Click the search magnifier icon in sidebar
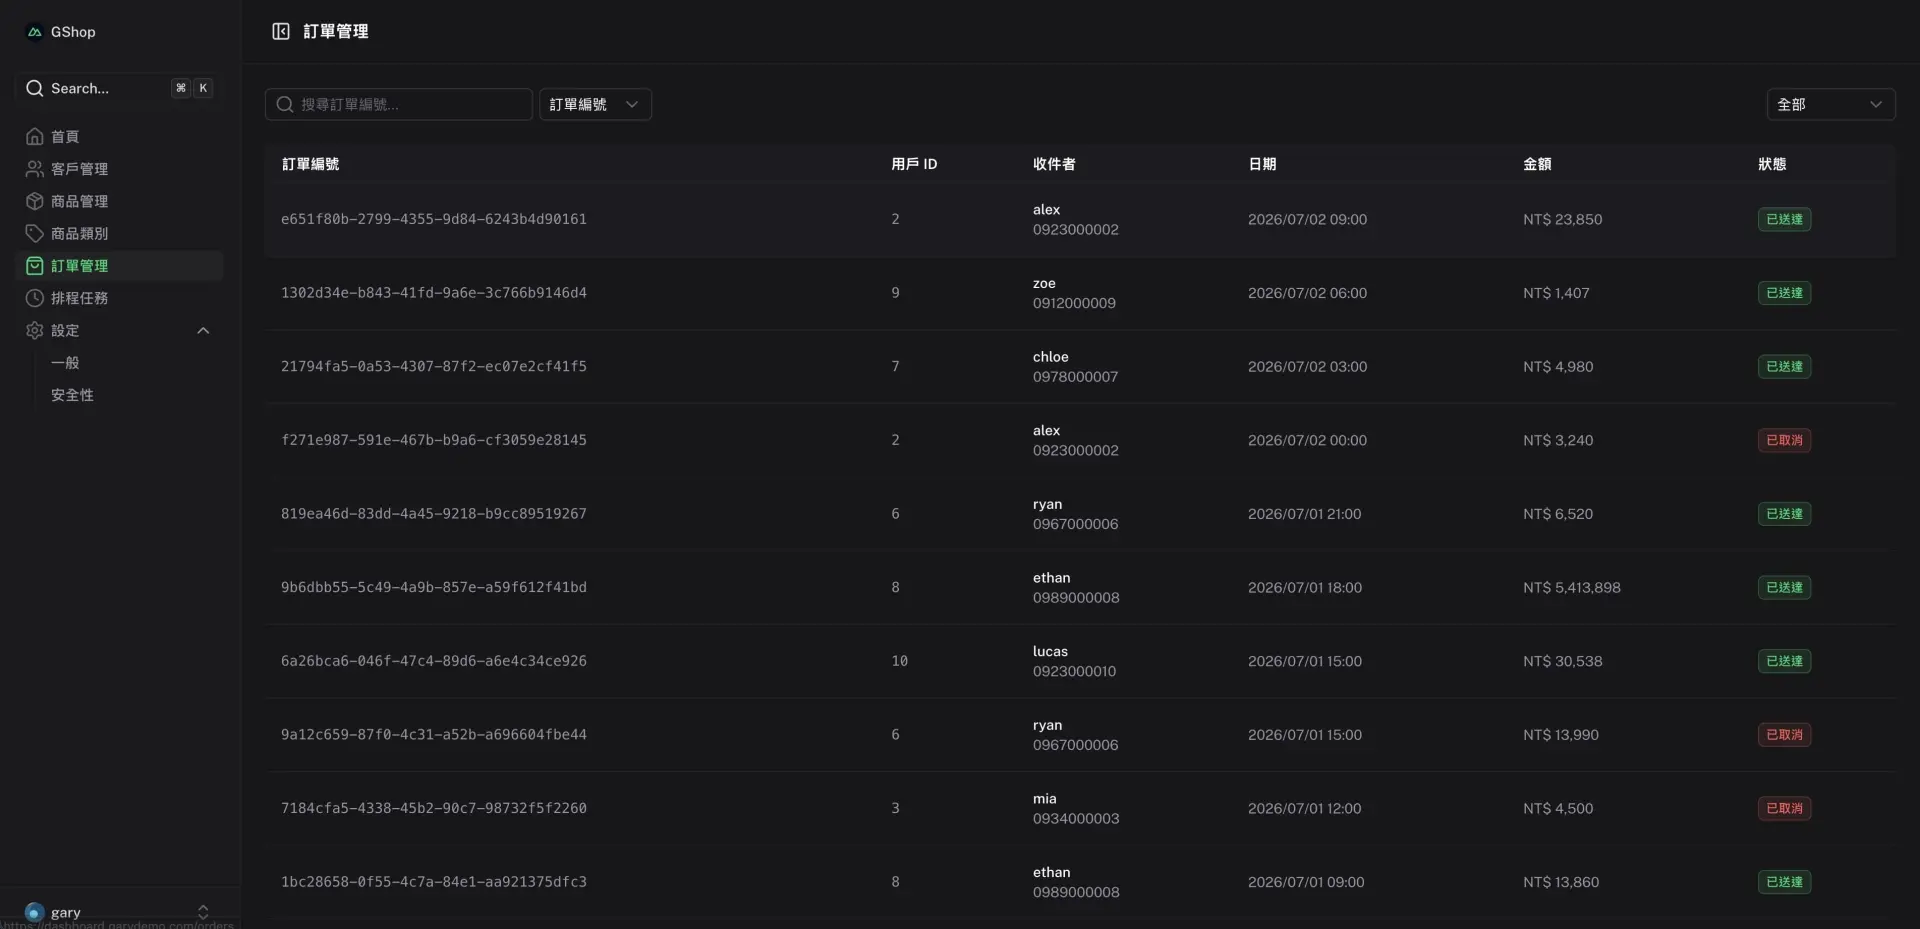Image resolution: width=1920 pixels, height=929 pixels. [34, 88]
